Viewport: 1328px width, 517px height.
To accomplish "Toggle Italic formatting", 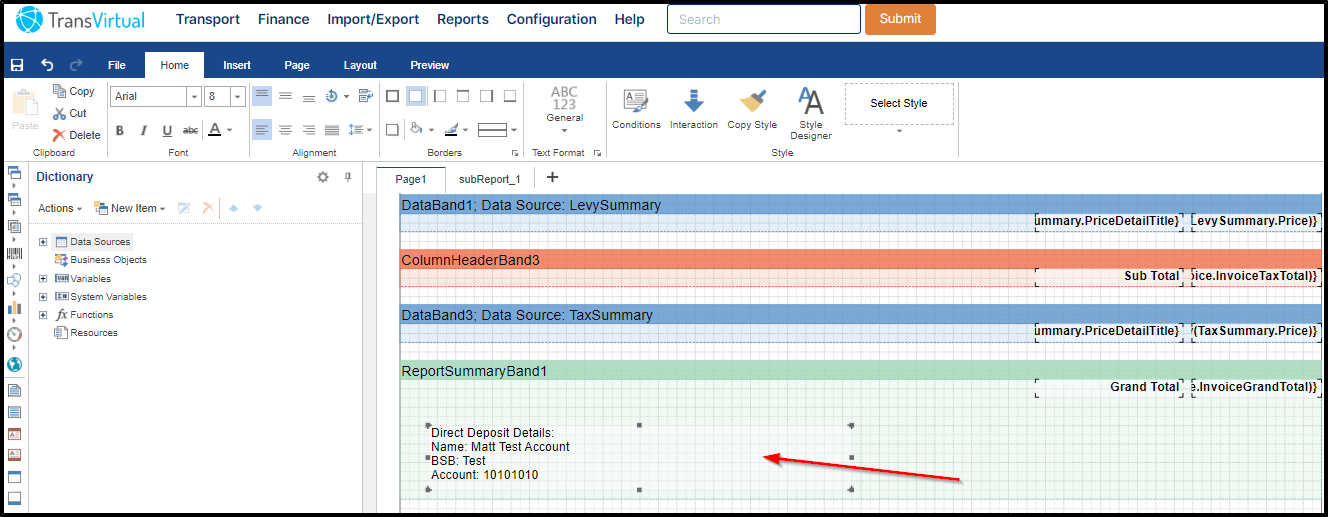I will (143, 130).
